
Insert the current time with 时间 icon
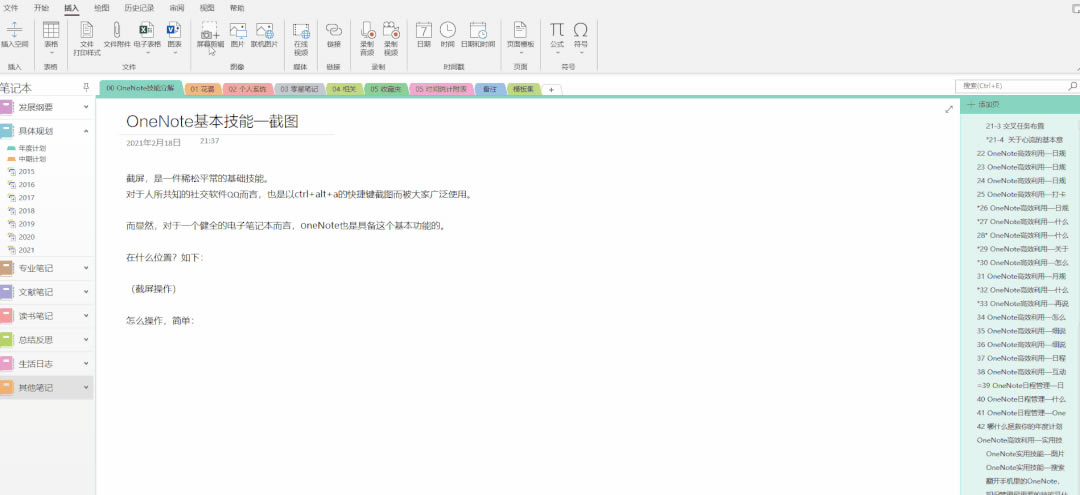[x=448, y=30]
